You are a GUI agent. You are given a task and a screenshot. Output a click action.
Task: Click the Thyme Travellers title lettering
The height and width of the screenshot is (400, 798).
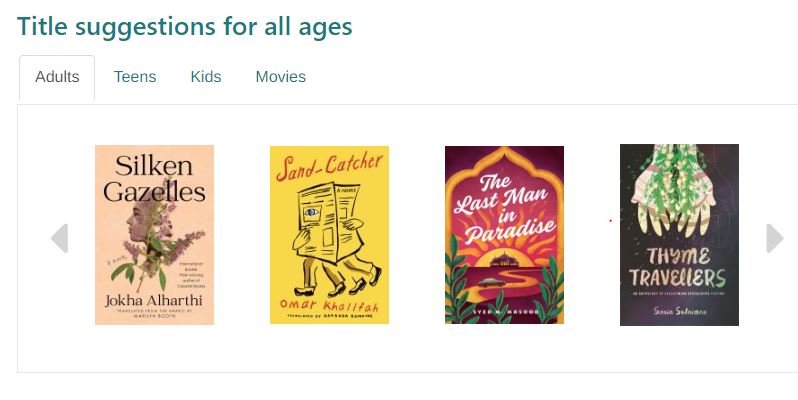point(677,268)
